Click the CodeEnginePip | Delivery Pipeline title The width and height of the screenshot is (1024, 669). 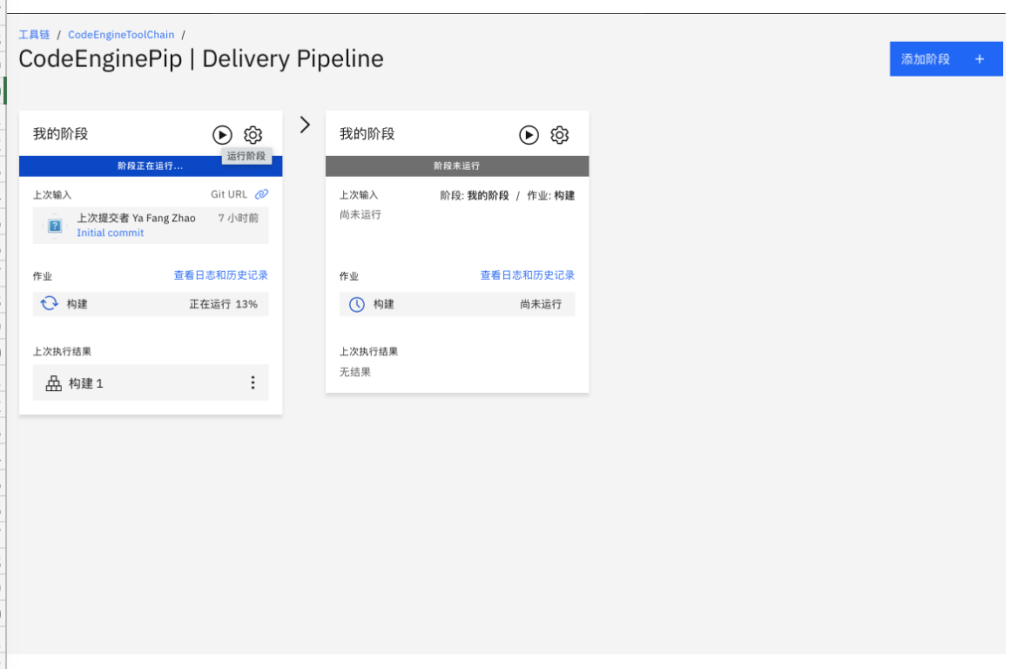click(201, 59)
